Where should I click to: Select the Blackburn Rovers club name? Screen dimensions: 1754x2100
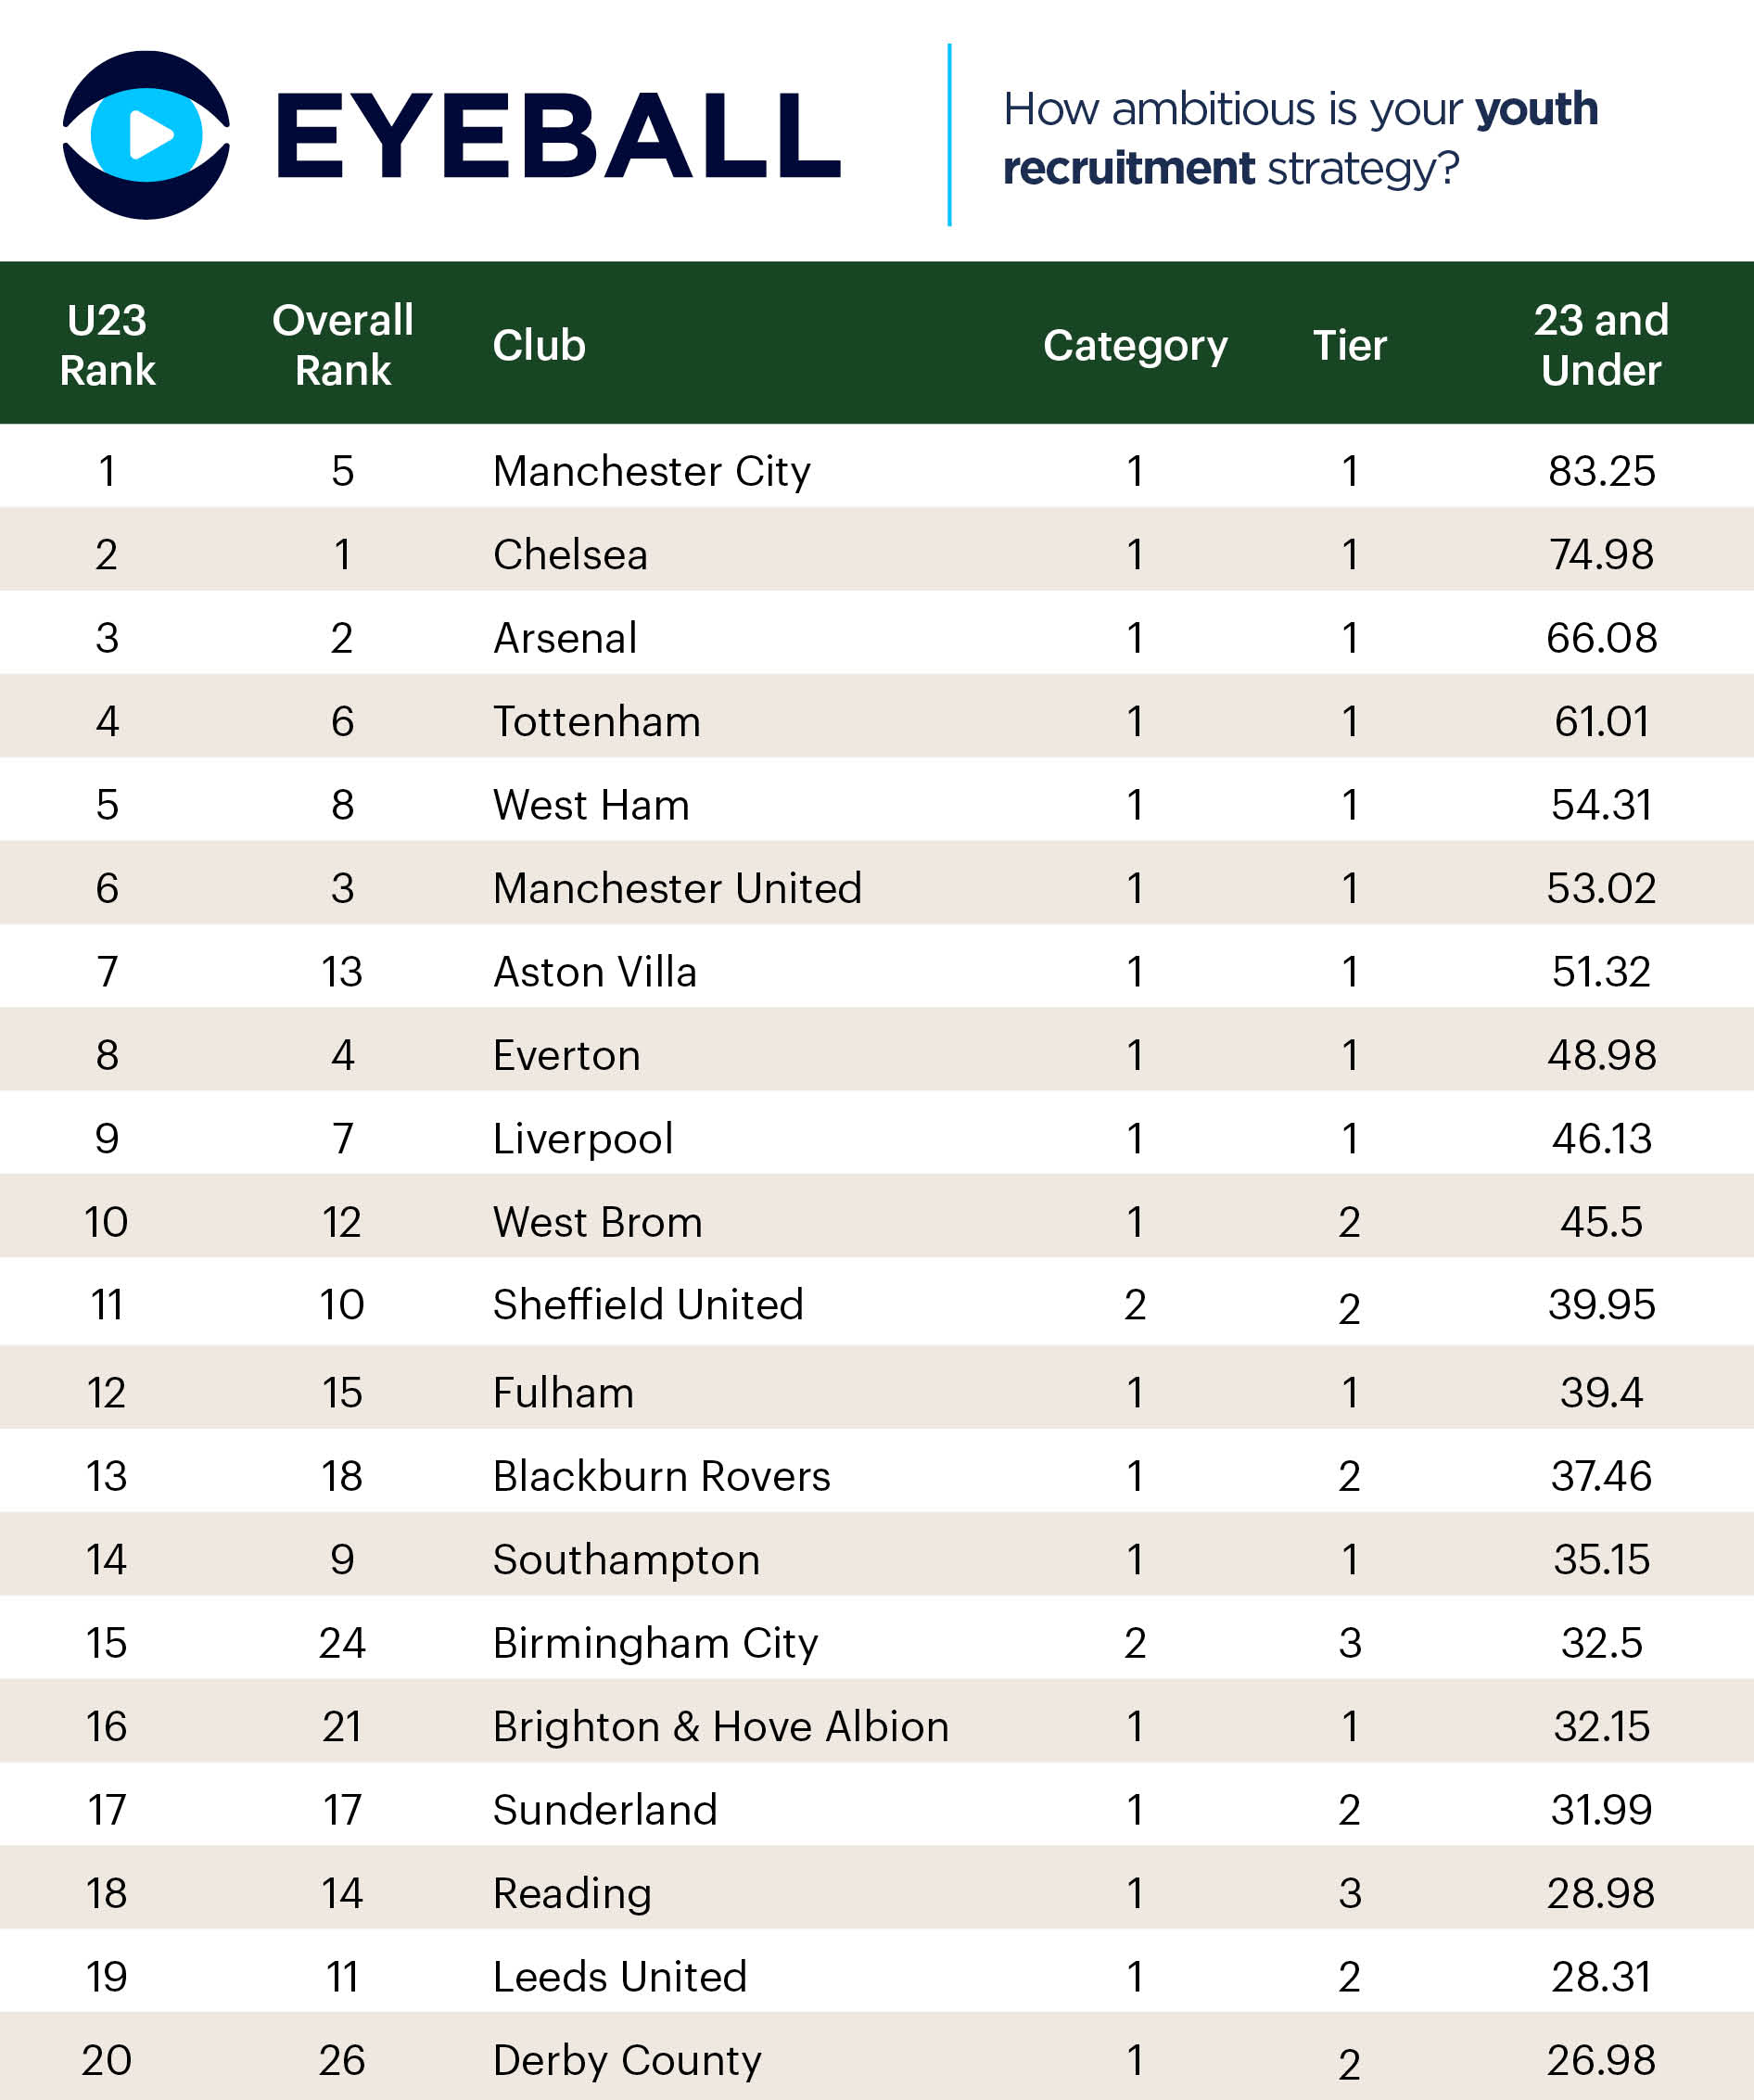(661, 1476)
